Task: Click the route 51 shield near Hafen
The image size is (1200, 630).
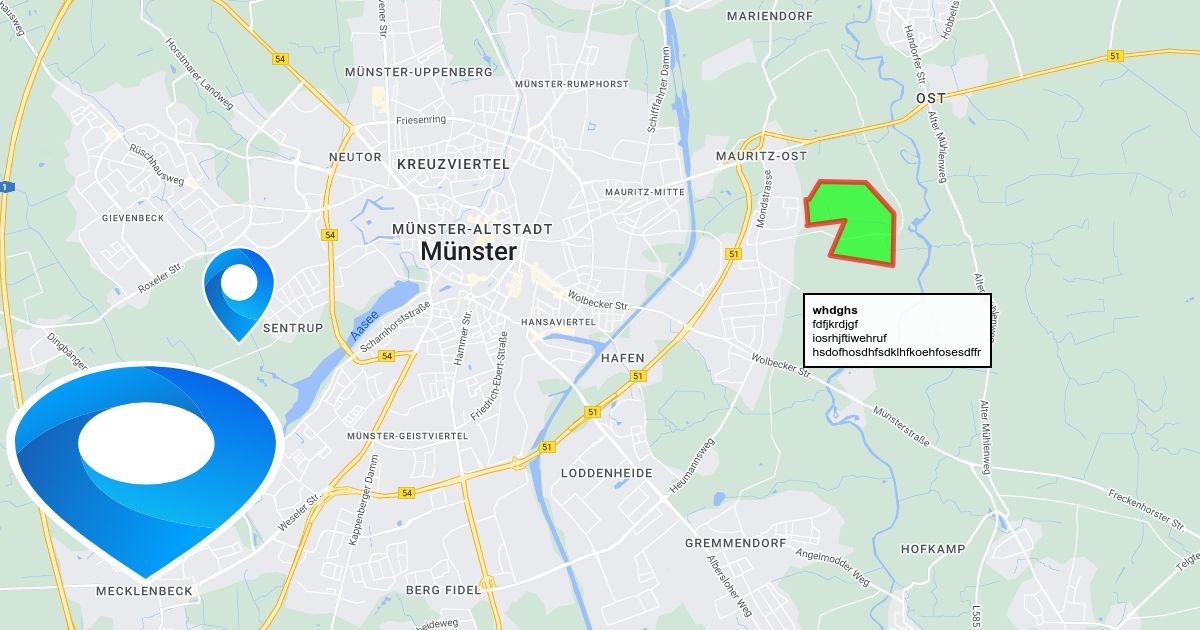Action: (x=637, y=374)
